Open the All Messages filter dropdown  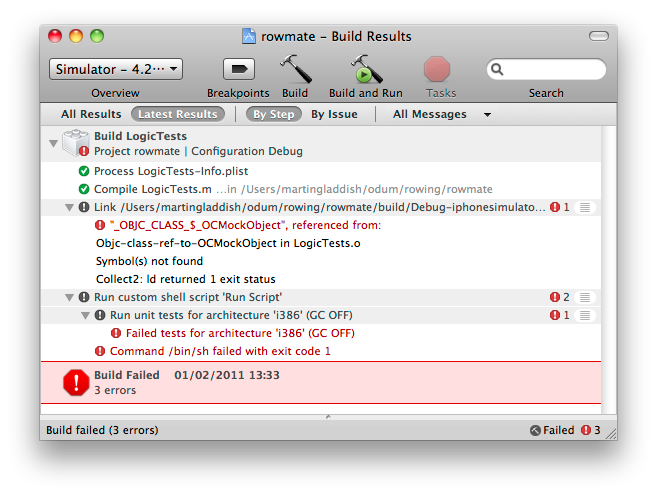click(x=441, y=114)
